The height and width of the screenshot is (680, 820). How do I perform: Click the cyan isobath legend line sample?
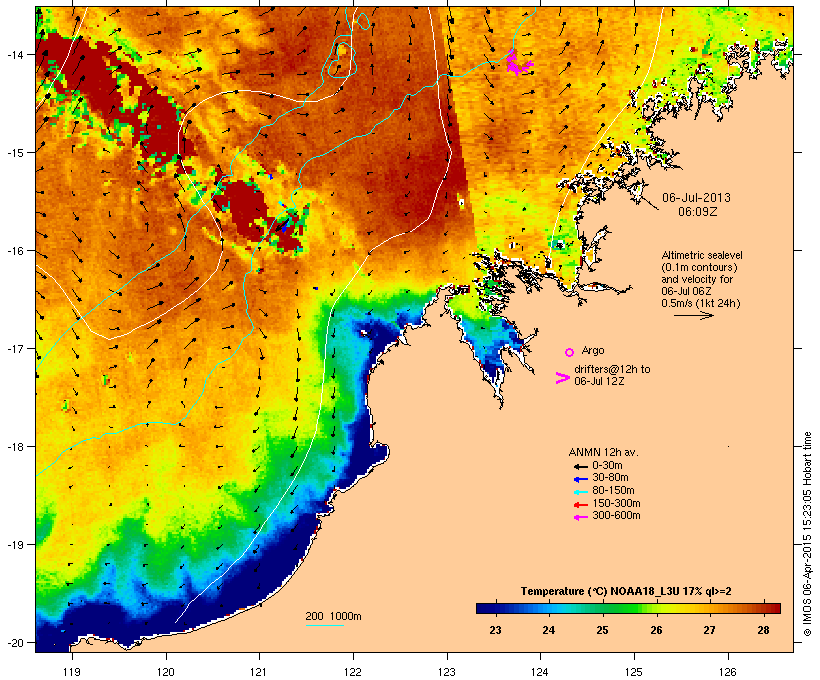(324, 625)
